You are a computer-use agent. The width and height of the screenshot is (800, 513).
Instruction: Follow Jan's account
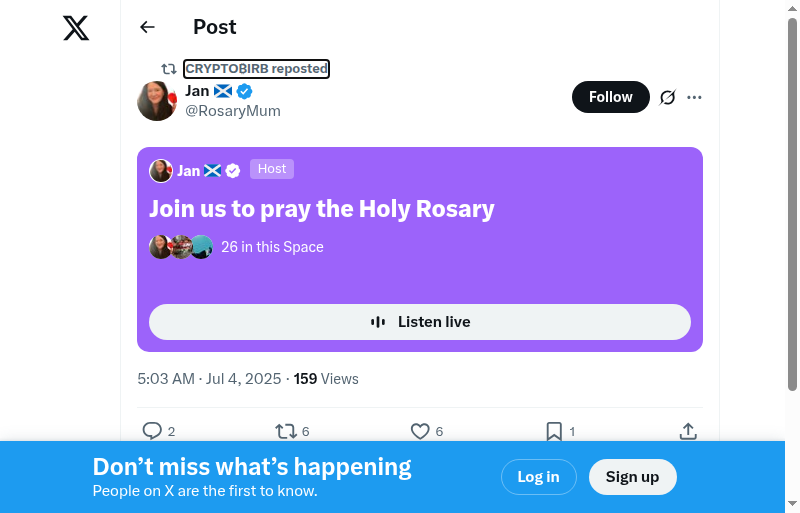point(610,97)
